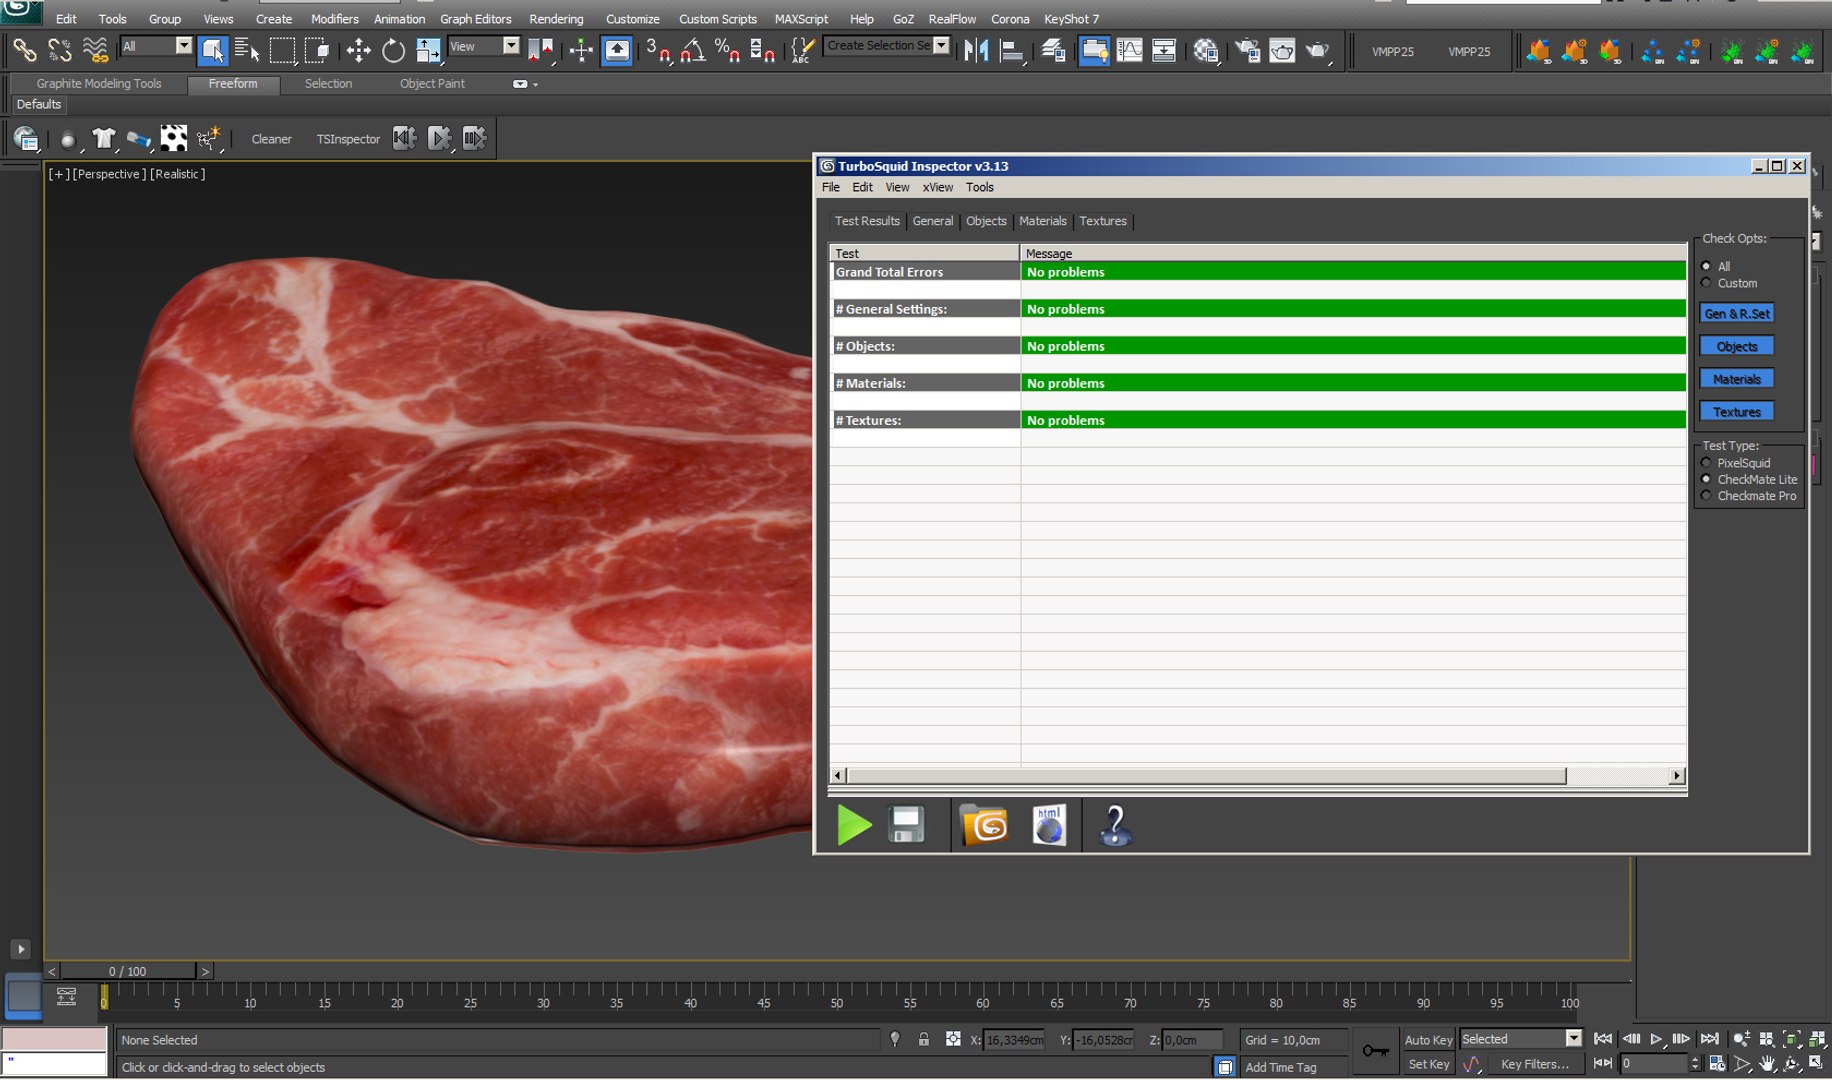The image size is (1832, 1080).
Task: Open Render Setup from the main toolbar
Action: click(1247, 49)
